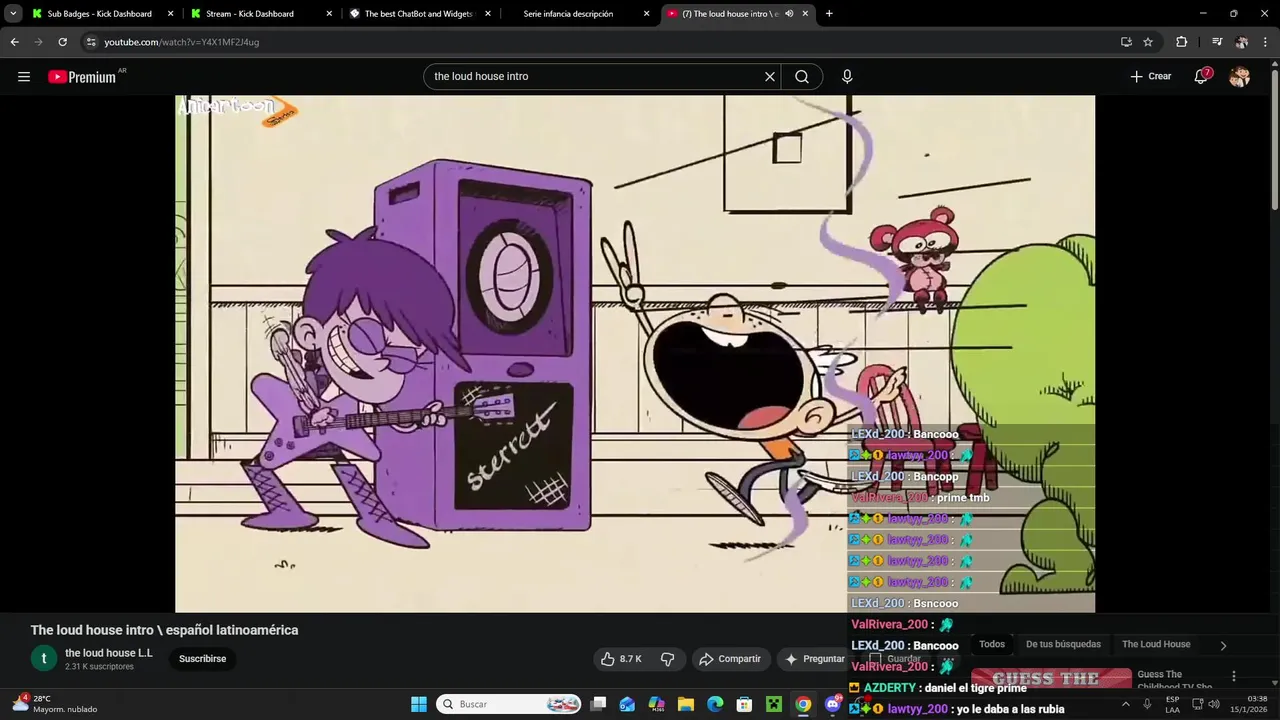Image resolution: width=1280 pixels, height=720 pixels.
Task: View site information icon in address bar
Action: [x=91, y=42]
